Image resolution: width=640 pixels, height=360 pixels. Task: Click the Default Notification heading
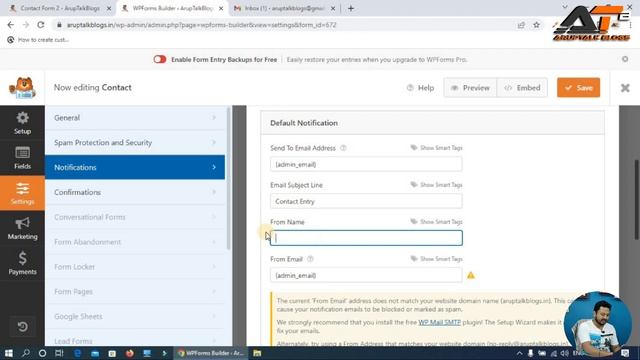tap(304, 123)
